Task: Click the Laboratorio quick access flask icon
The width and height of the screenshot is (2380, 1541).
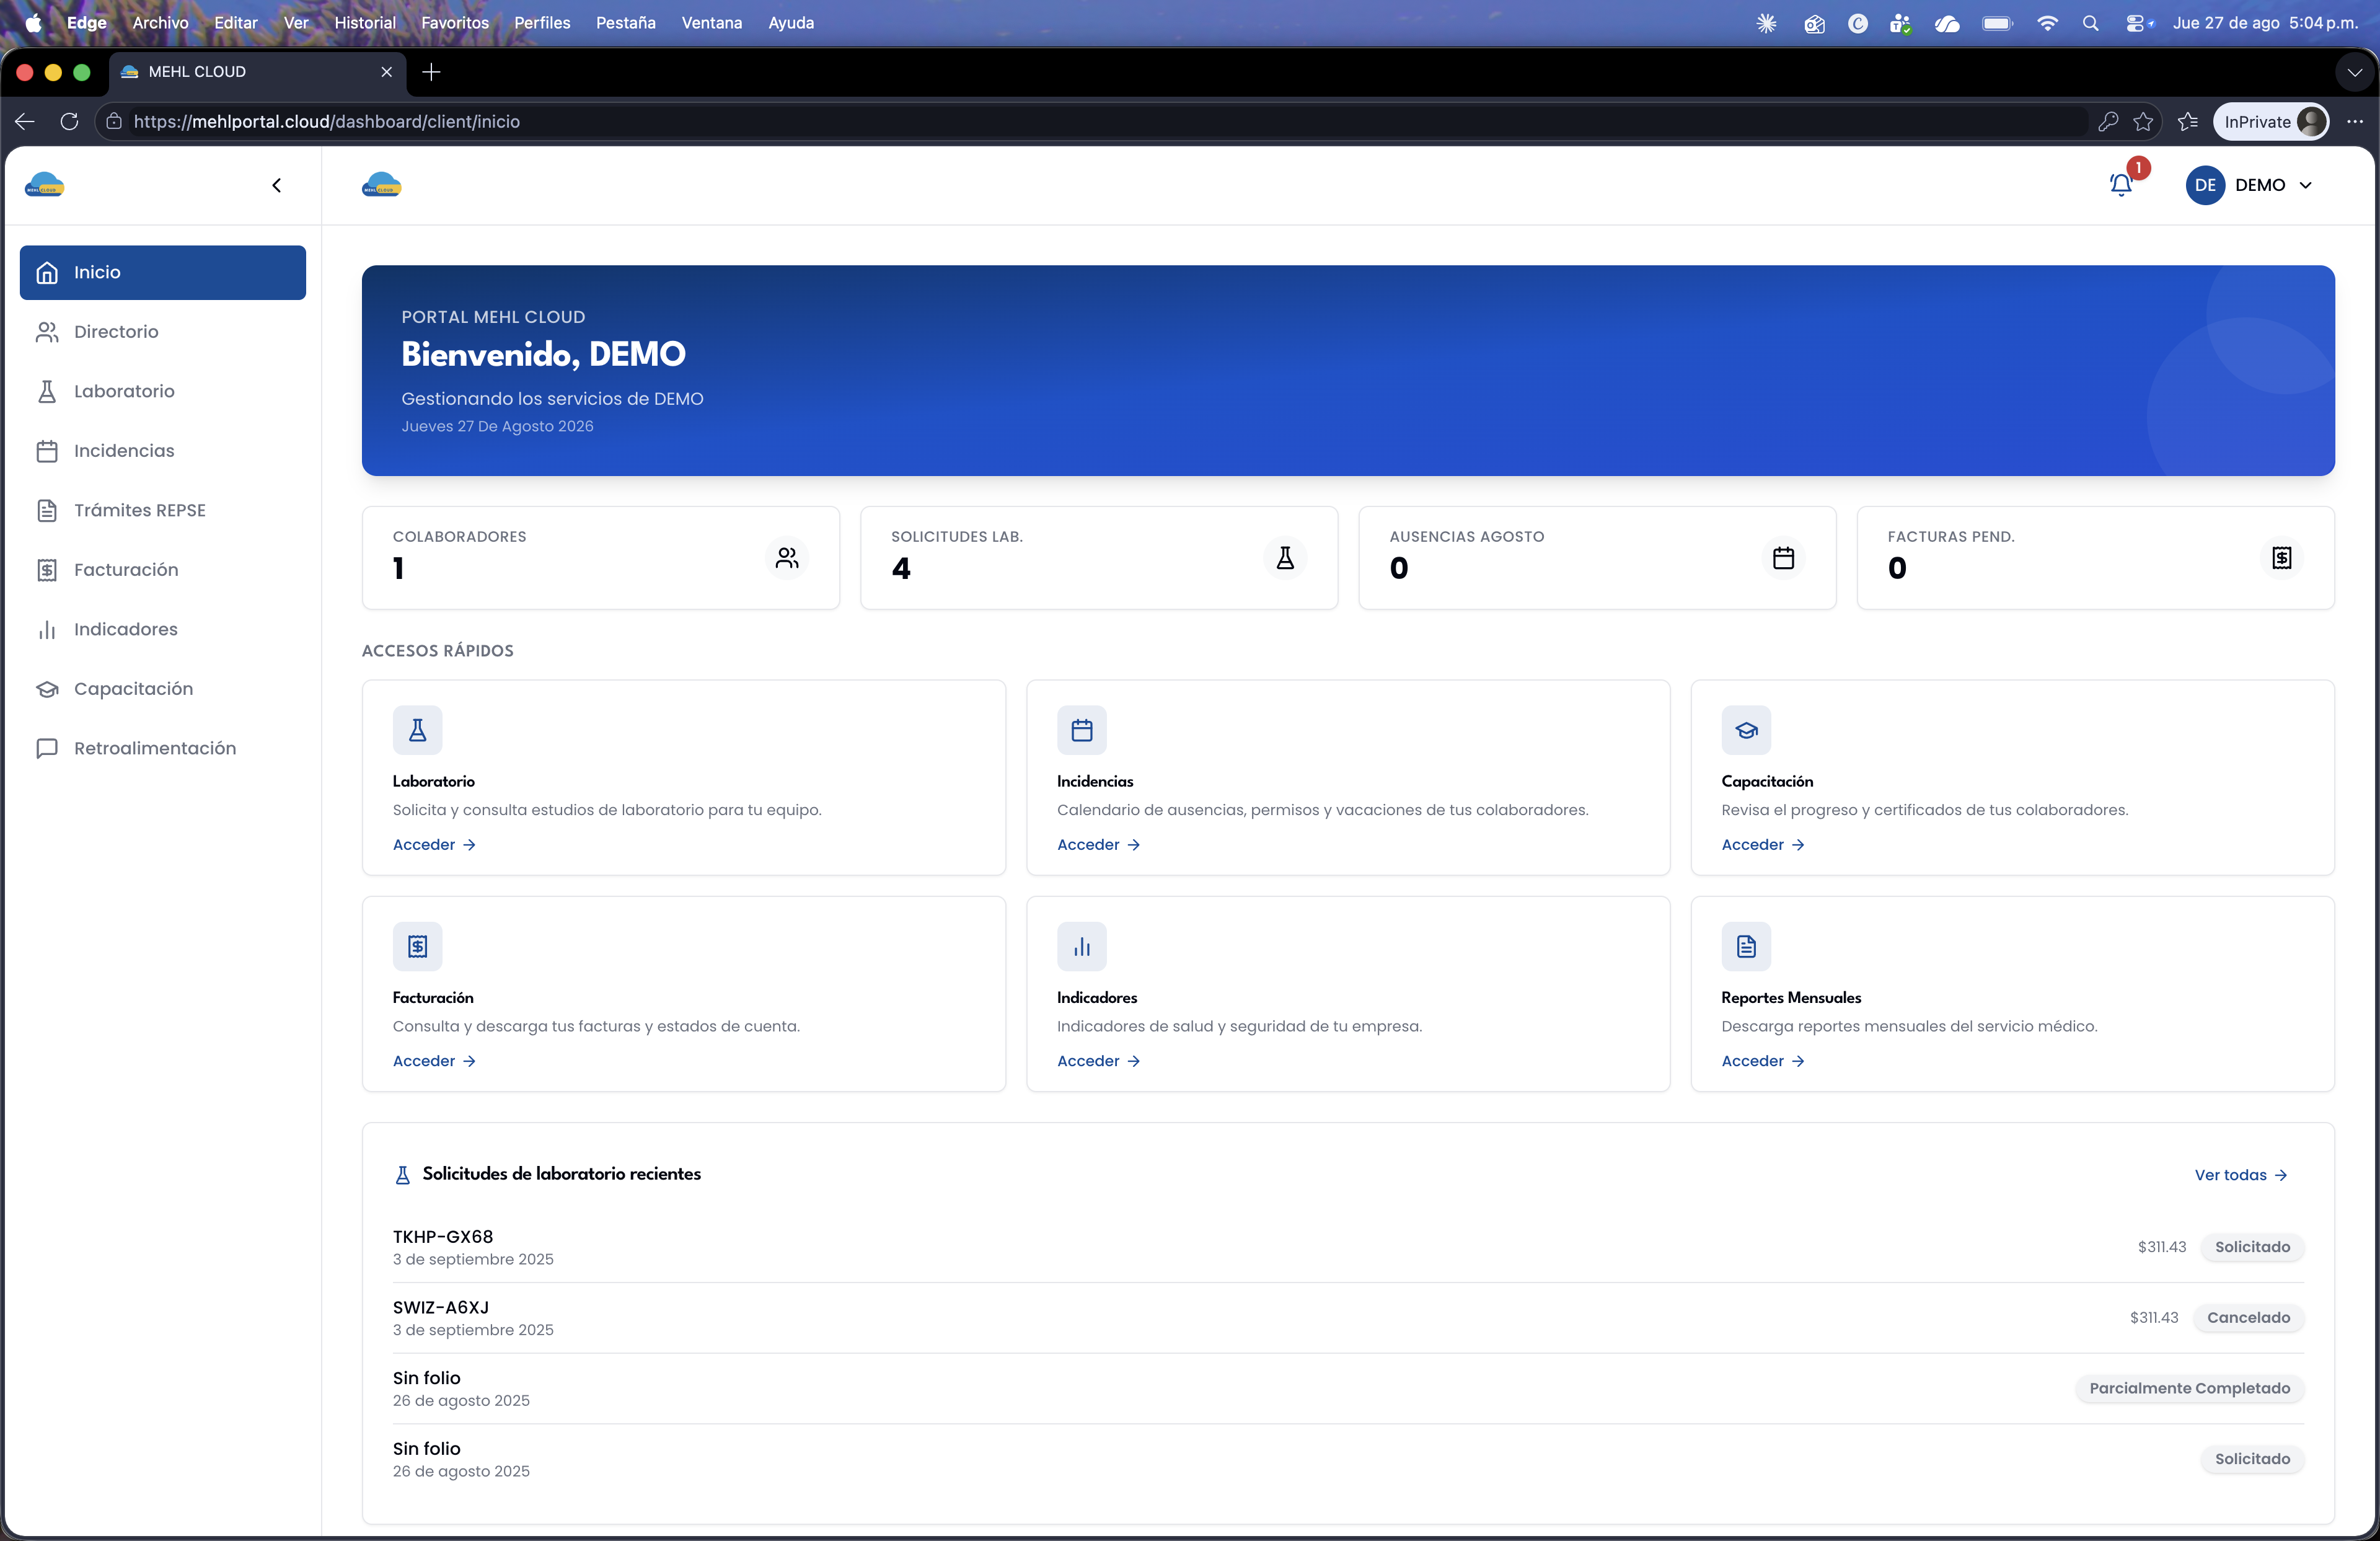Action: 417,730
